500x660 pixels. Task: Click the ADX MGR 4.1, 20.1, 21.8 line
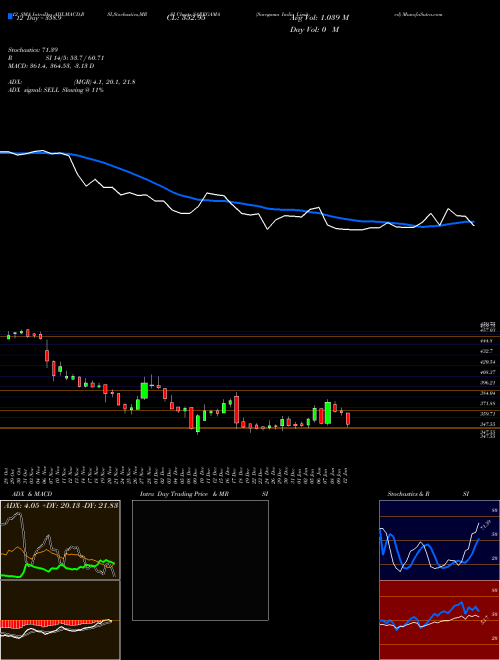[x=72, y=82]
